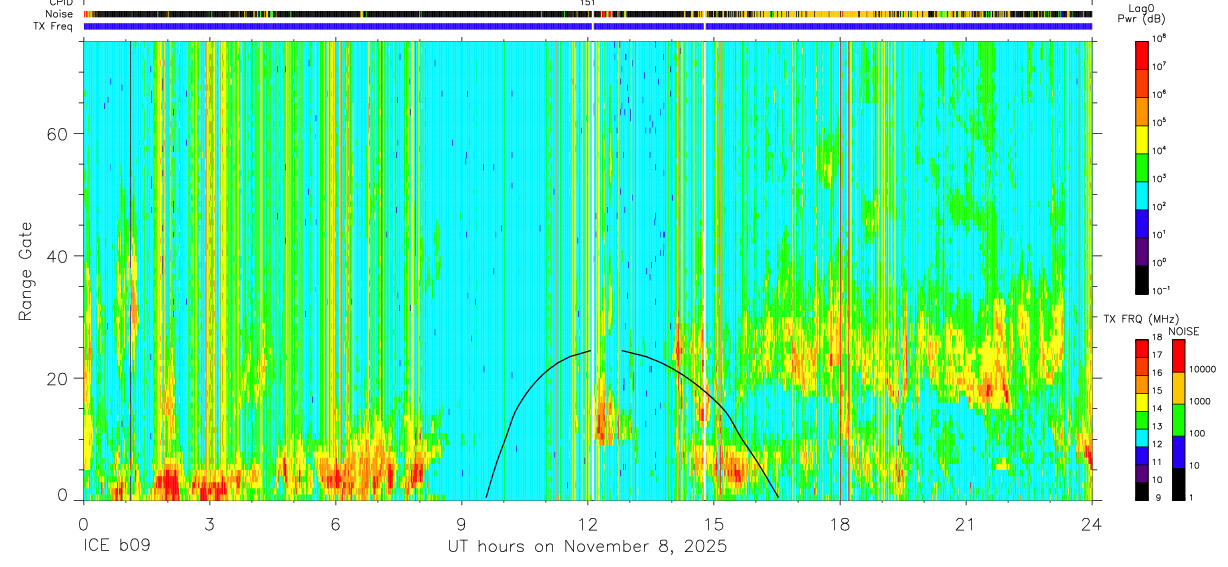Click the blue segment of the NOISE colorbar
Image resolution: width=1228 pixels, height=567 pixels.
(1180, 452)
